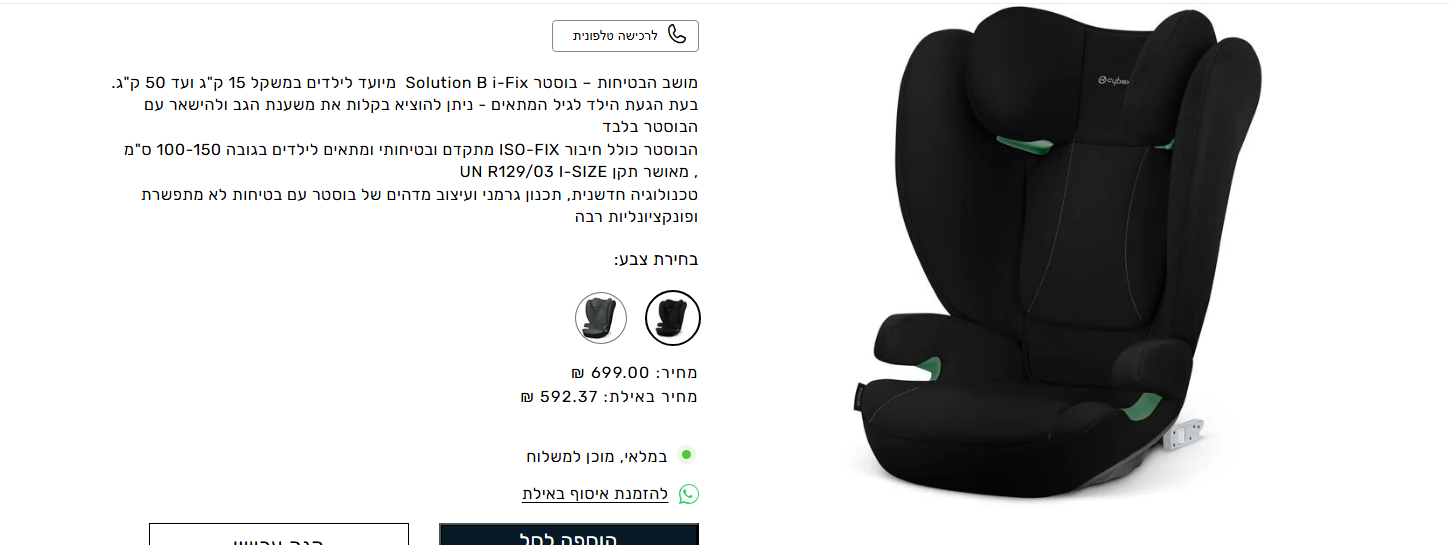
Task: Click the dark הוספה לסל add-to-cart button
Action: coord(569,534)
